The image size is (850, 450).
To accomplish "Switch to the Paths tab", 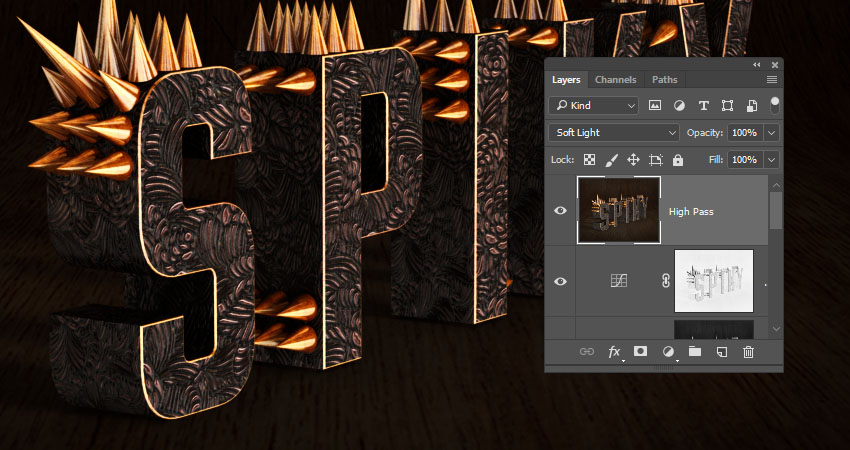I will point(665,80).
